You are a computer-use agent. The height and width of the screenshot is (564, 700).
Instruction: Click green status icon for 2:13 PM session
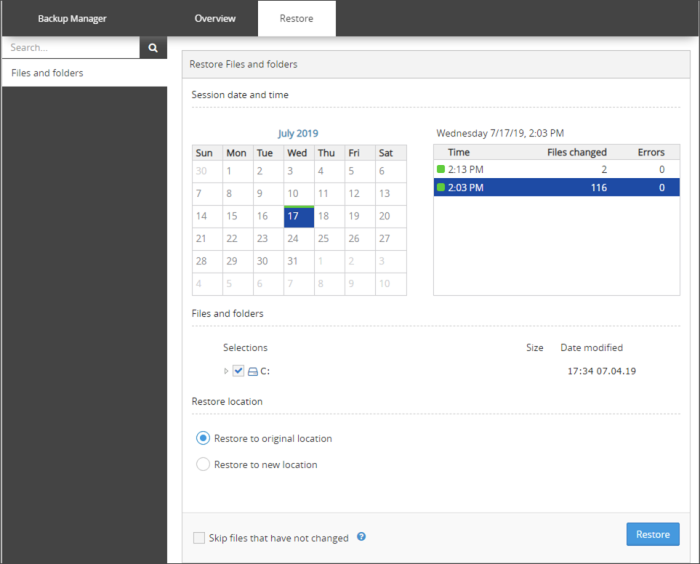click(x=440, y=169)
